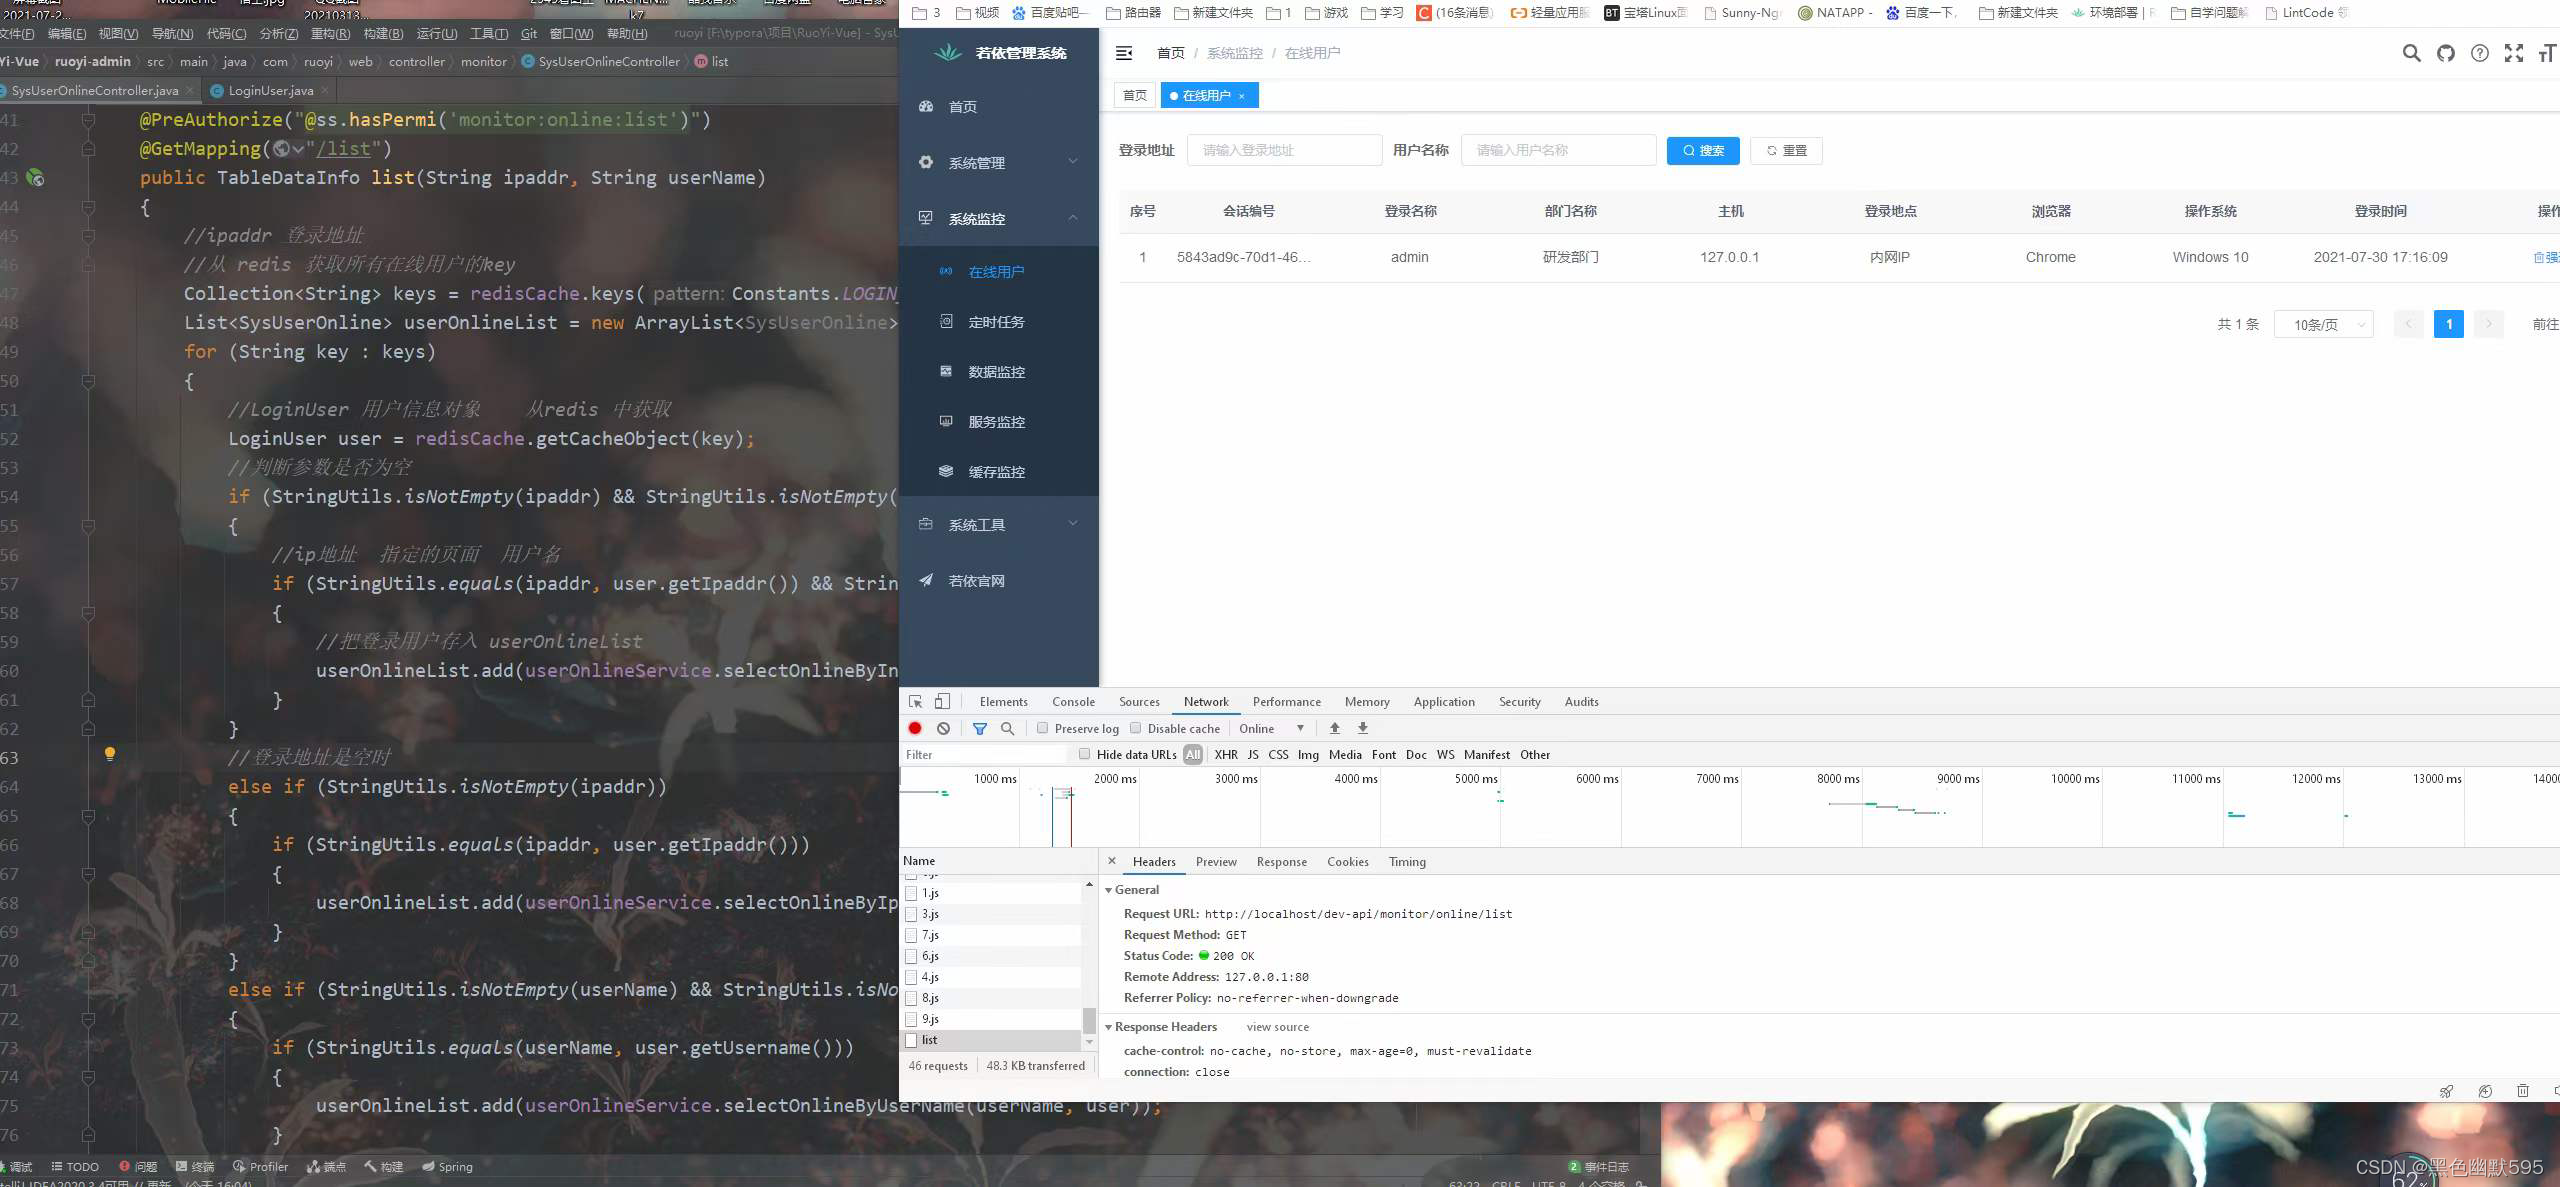Image resolution: width=2560 pixels, height=1187 pixels.
Task: Toggle fullscreen icon in RuoYi header
Action: (x=2514, y=53)
